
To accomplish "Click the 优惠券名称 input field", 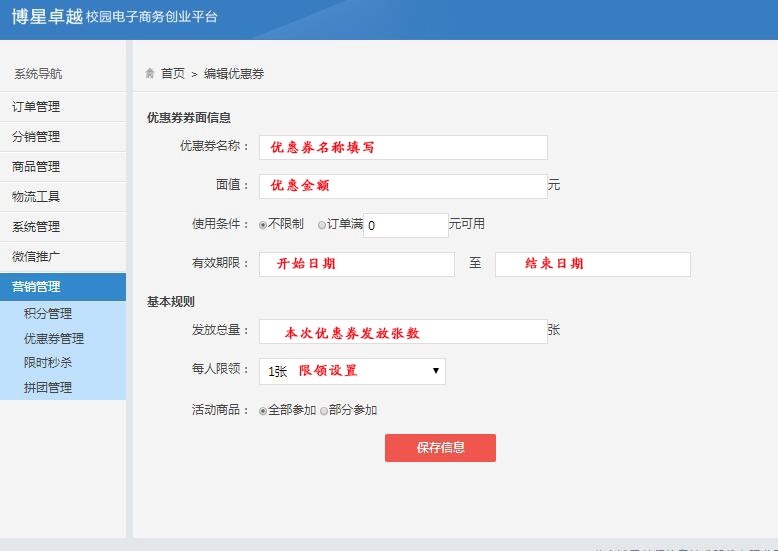I will (403, 147).
